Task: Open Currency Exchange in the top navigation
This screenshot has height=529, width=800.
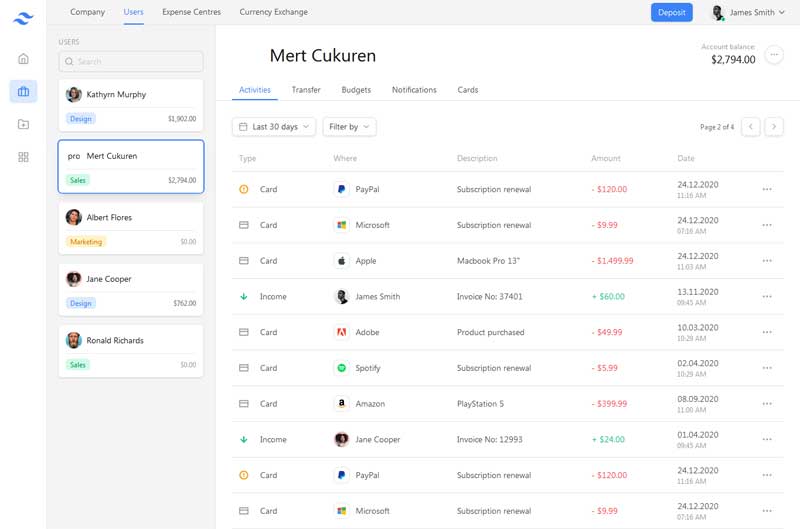Action: [x=273, y=12]
